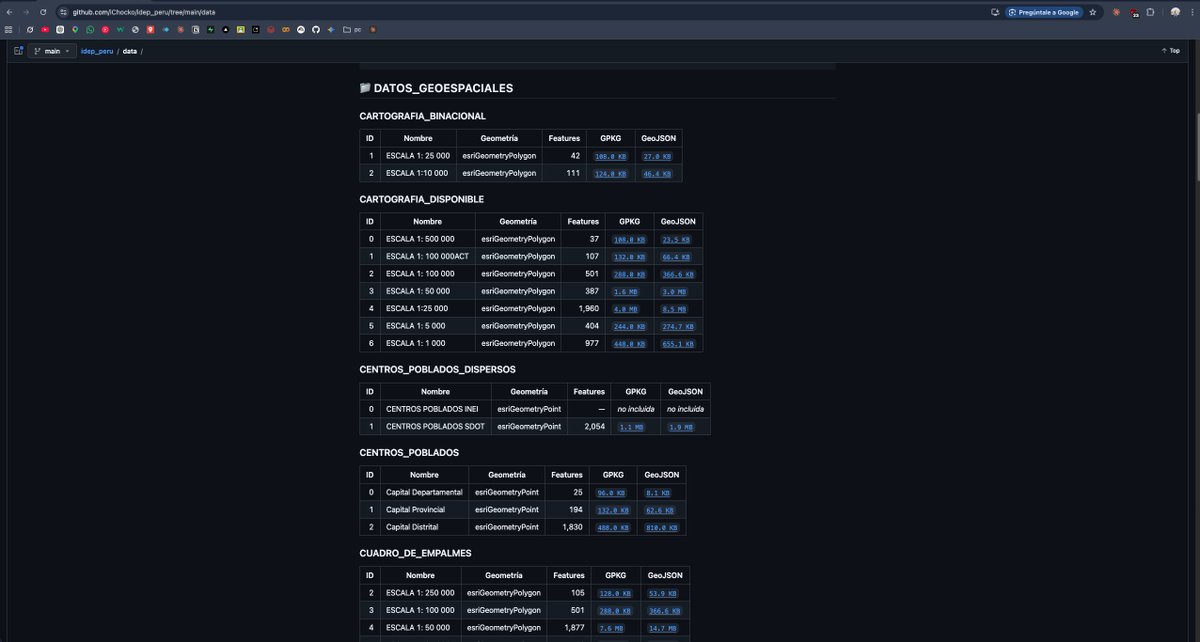This screenshot has width=1200, height=642.
Task: Click the CARTOGRAFIA_DISPONIBLE section heading
Action: (x=421, y=199)
